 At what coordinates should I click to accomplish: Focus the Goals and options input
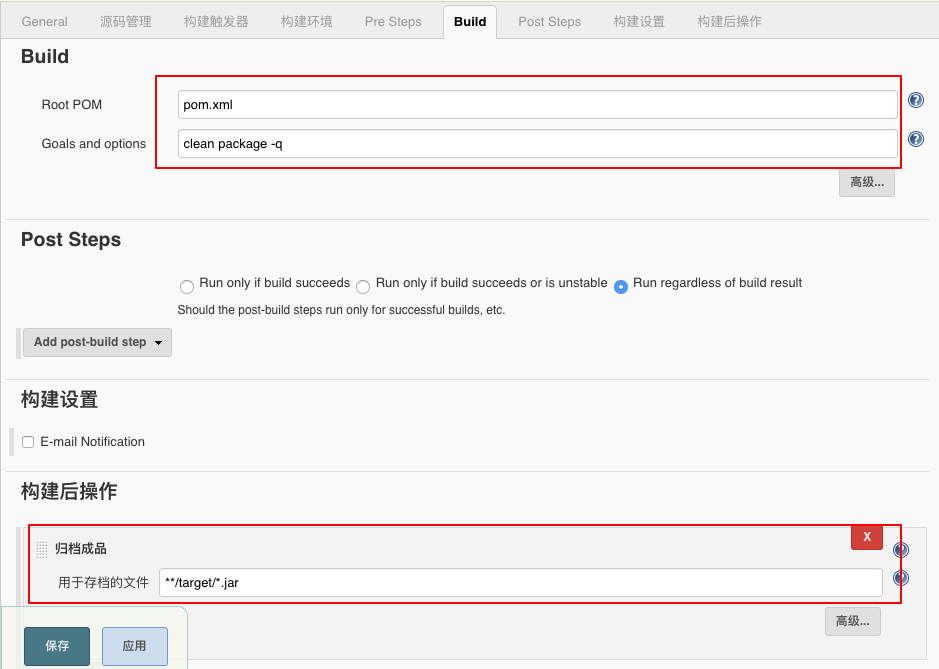tap(537, 144)
